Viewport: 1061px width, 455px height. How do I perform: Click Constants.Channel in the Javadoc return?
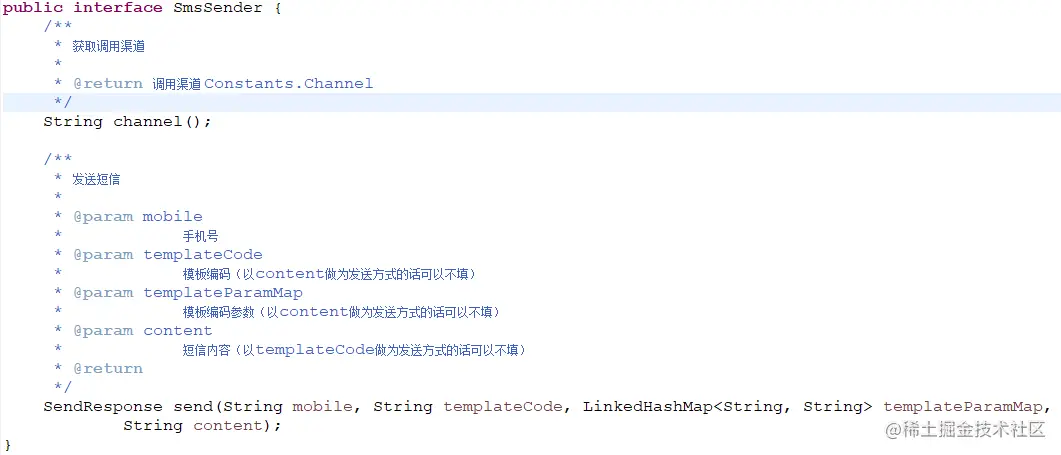[x=288, y=84]
